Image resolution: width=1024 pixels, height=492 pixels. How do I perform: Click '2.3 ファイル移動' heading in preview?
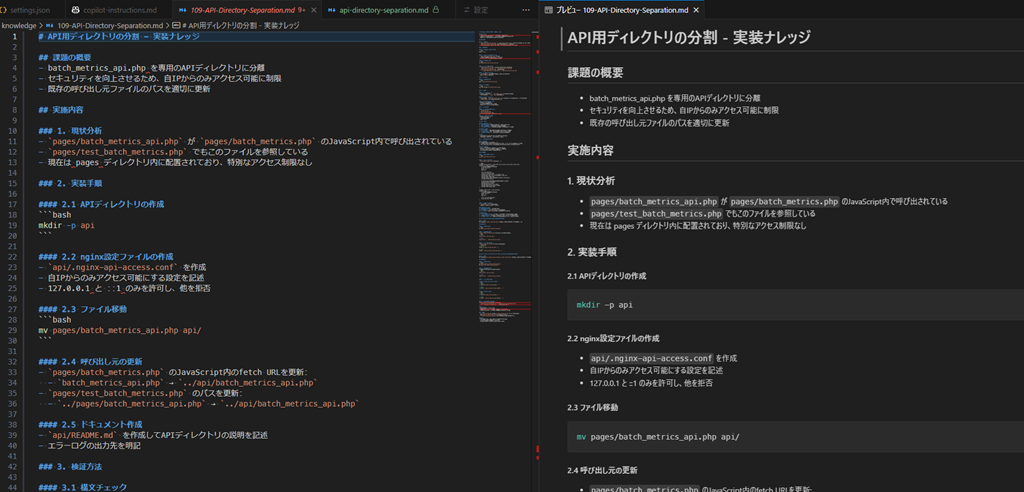tap(593, 407)
